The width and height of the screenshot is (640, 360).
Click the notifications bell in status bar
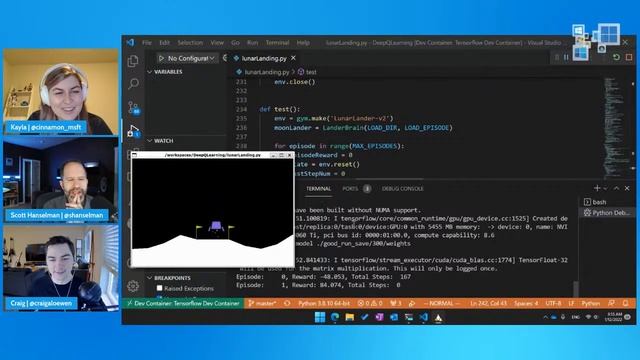[x=625, y=303]
